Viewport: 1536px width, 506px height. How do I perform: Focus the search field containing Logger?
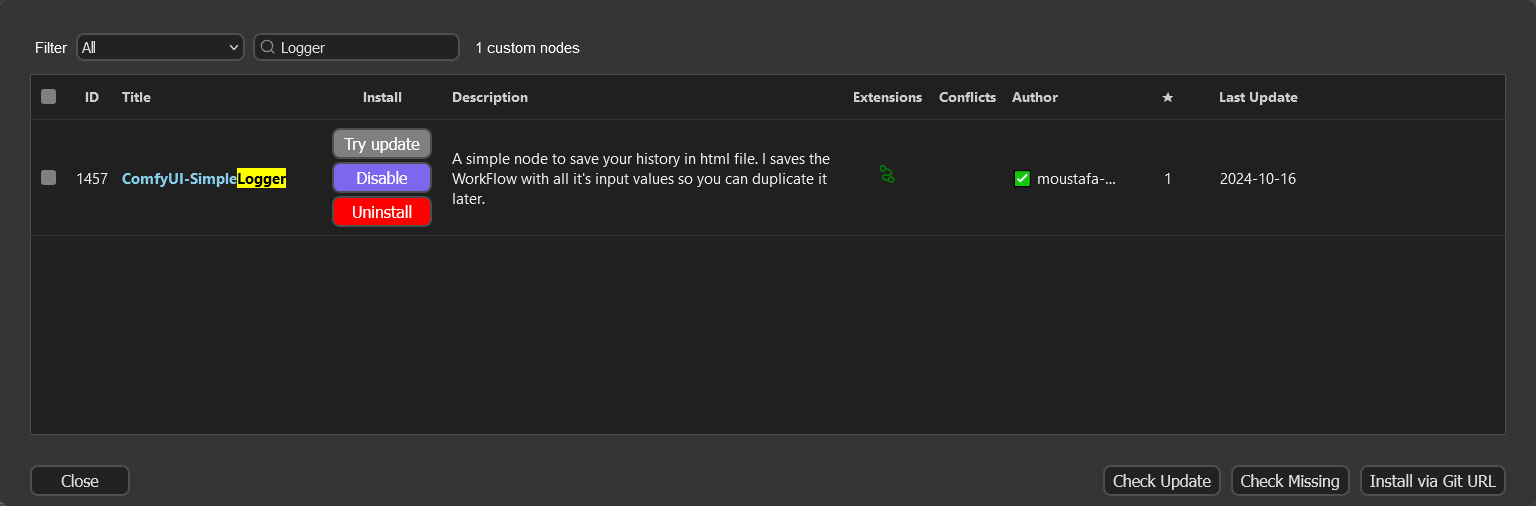pyautogui.click(x=356, y=47)
